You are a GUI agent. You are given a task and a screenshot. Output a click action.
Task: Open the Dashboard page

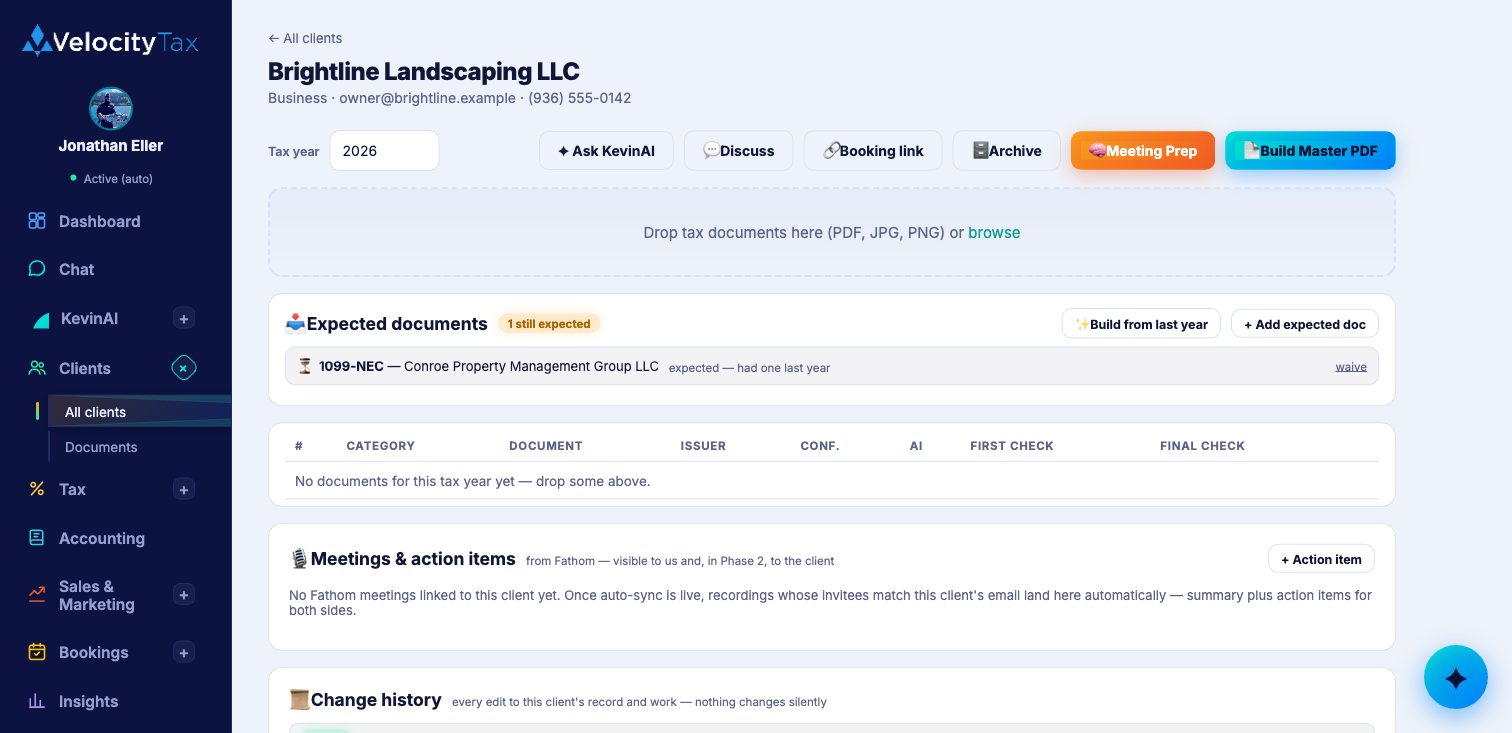99,221
